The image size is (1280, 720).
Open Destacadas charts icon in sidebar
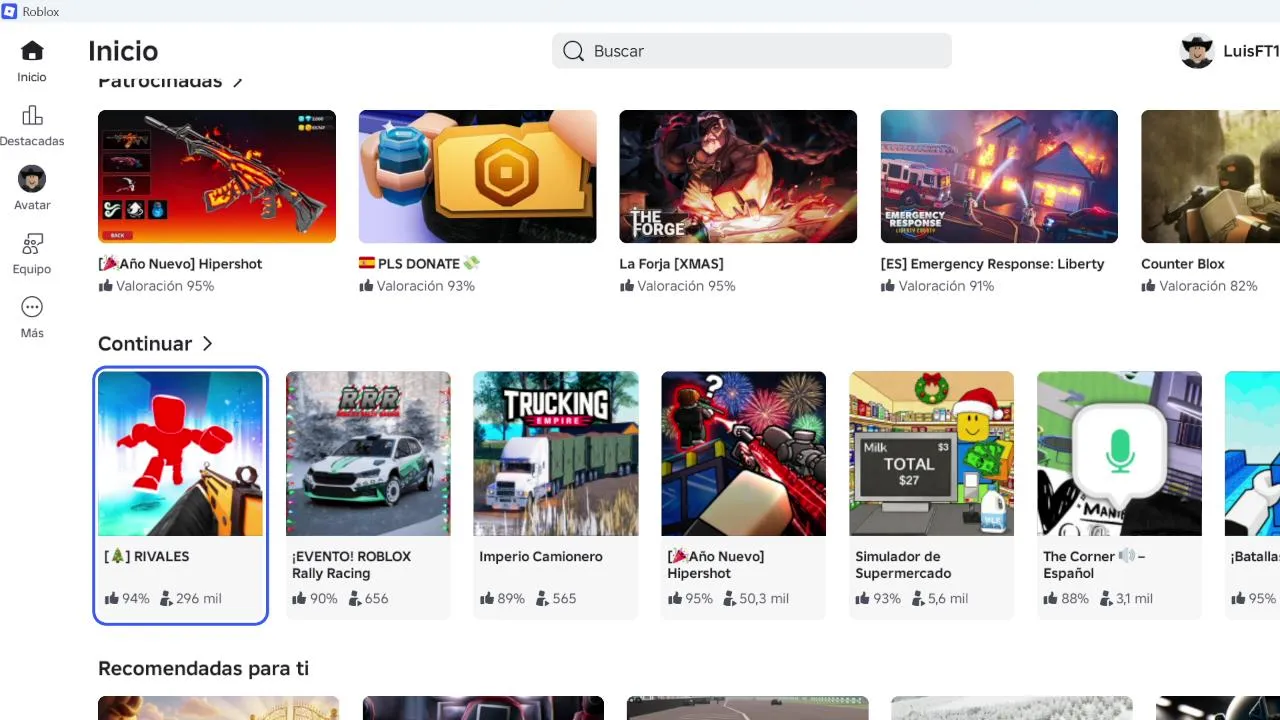[32, 115]
